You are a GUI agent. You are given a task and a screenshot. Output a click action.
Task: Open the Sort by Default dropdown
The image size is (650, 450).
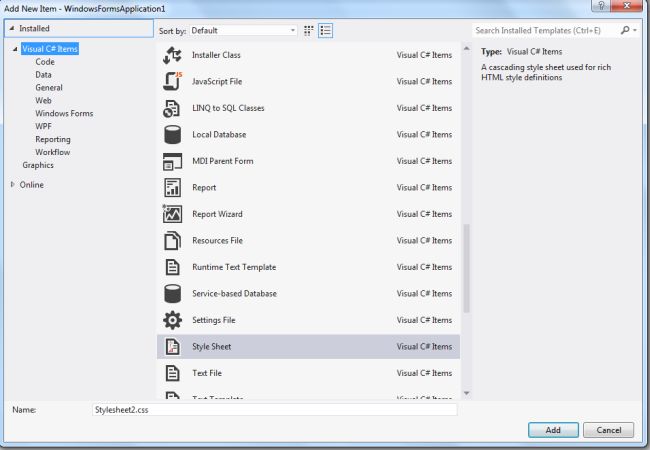click(243, 31)
